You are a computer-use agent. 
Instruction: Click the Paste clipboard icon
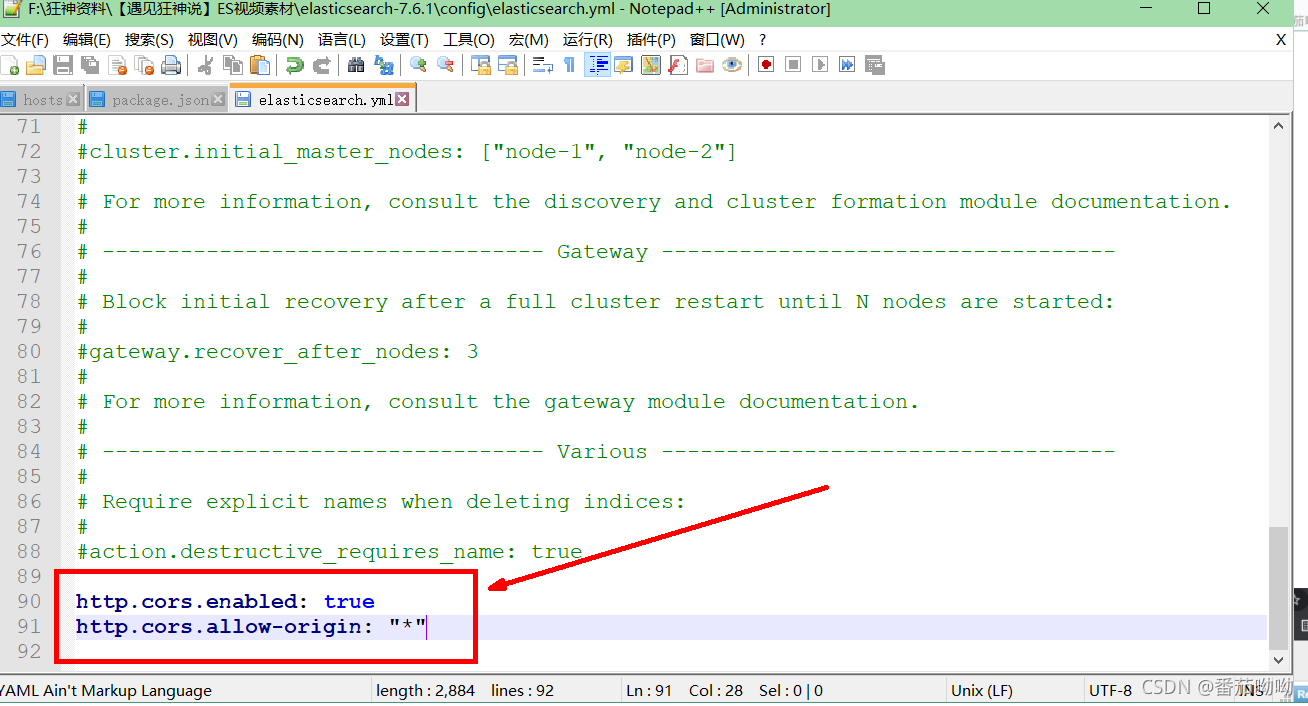pos(260,66)
